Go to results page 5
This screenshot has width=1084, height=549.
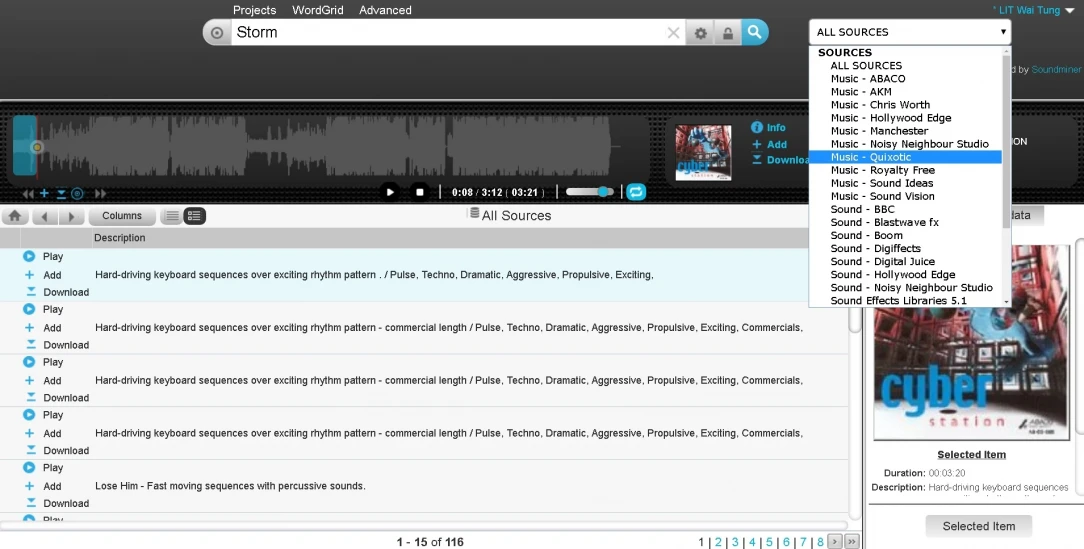click(769, 542)
